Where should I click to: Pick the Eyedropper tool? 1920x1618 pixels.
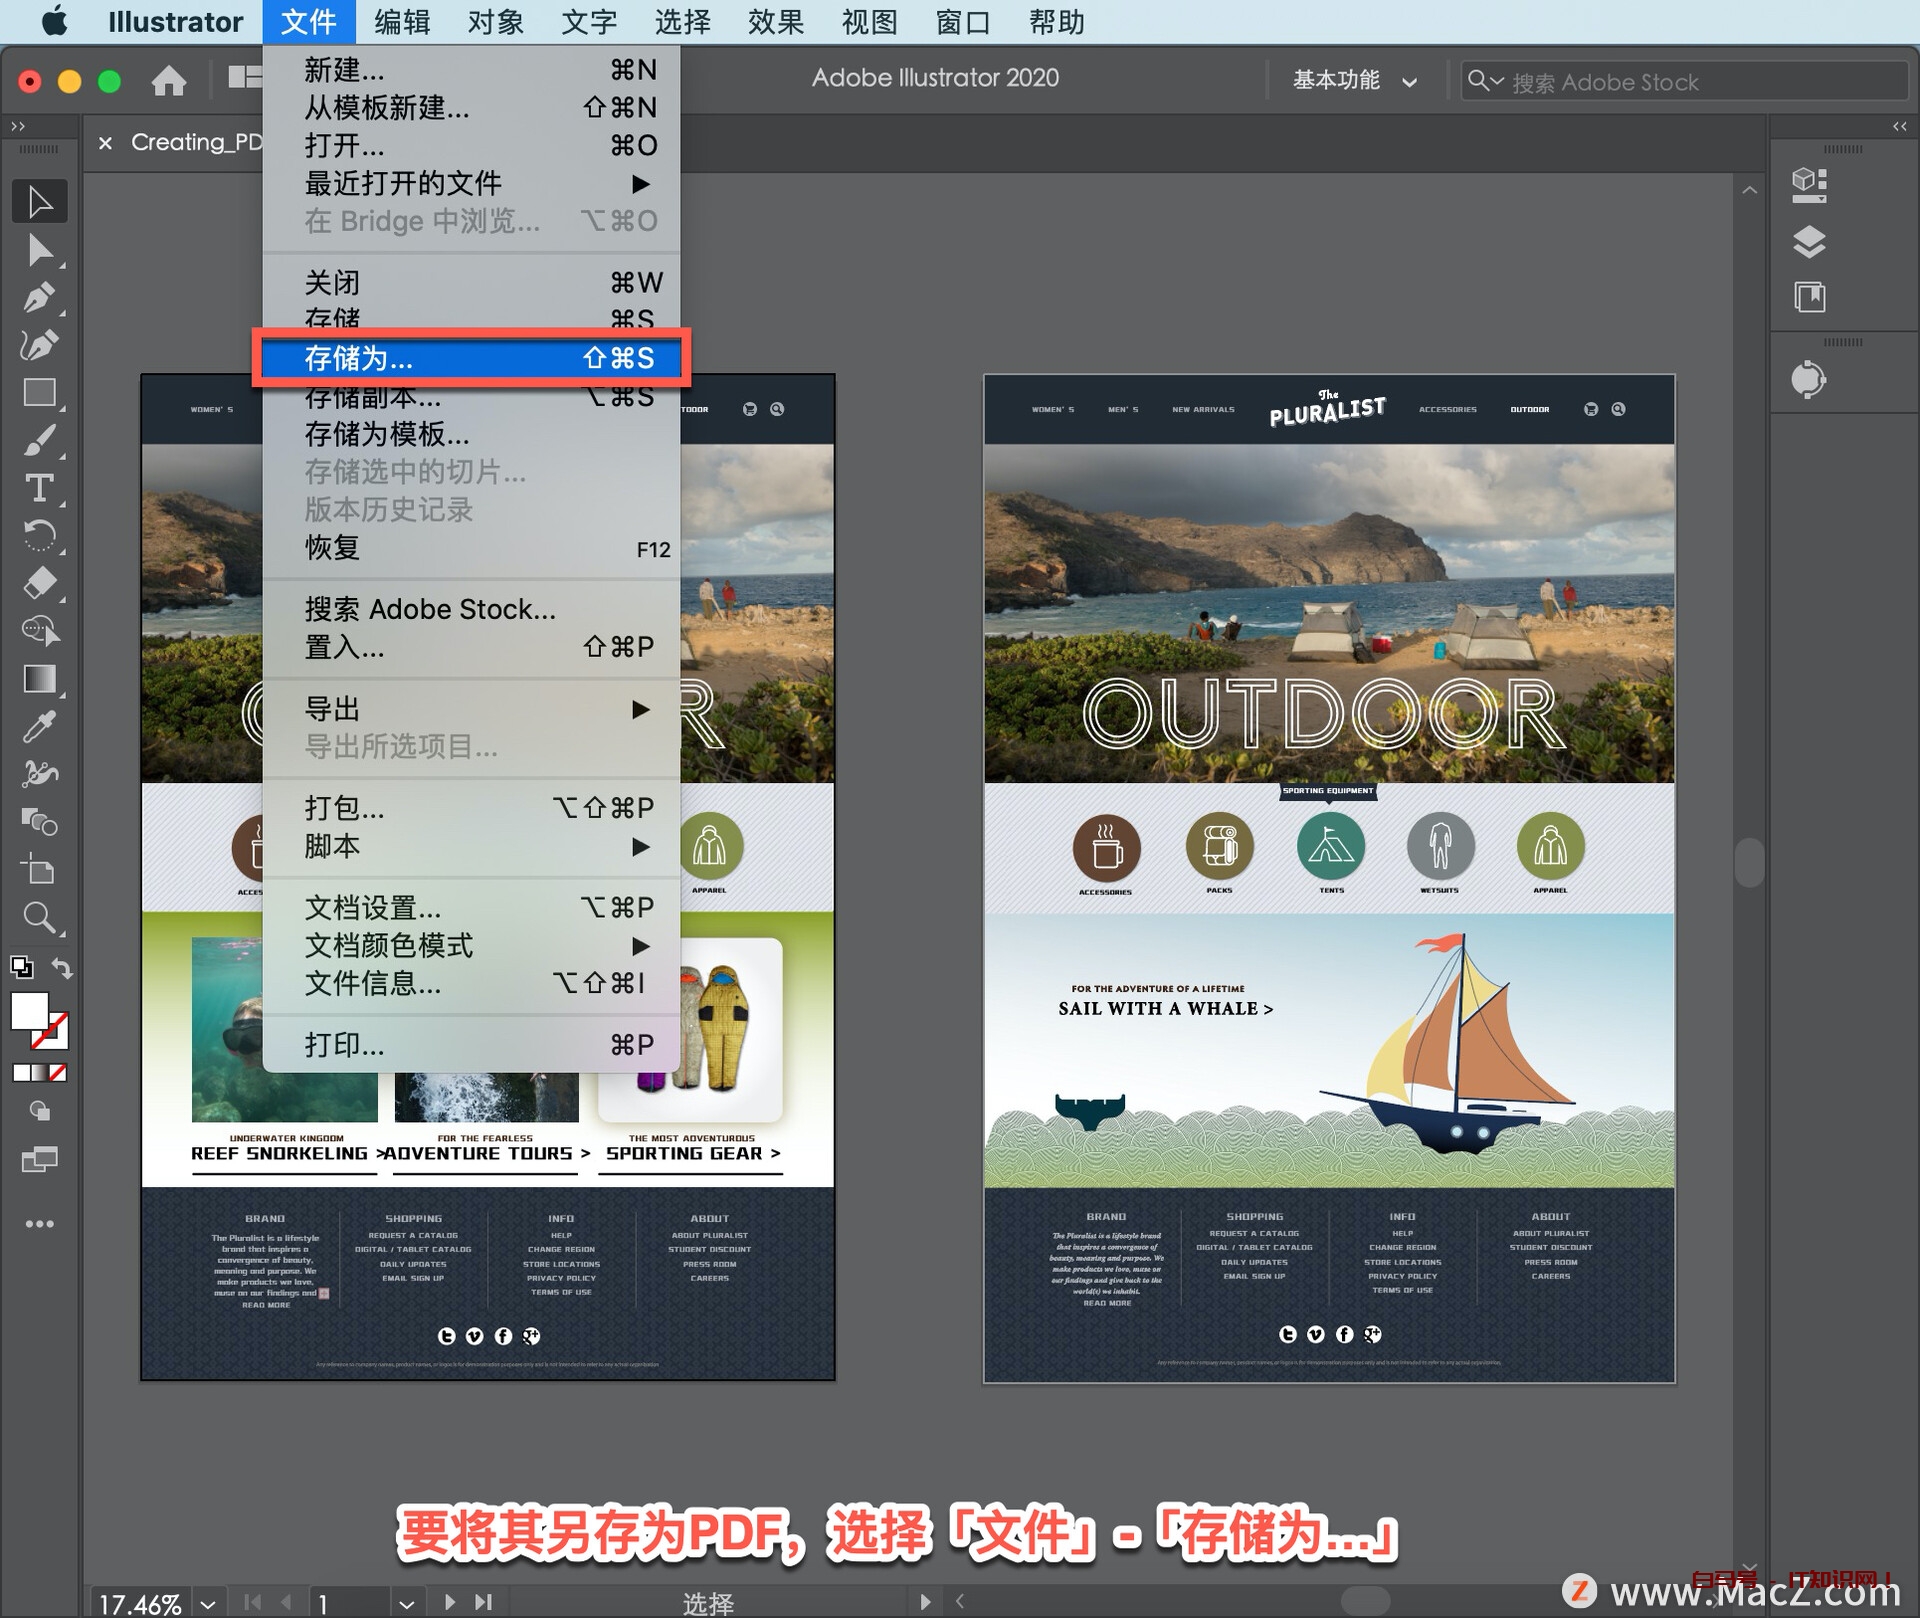point(40,727)
